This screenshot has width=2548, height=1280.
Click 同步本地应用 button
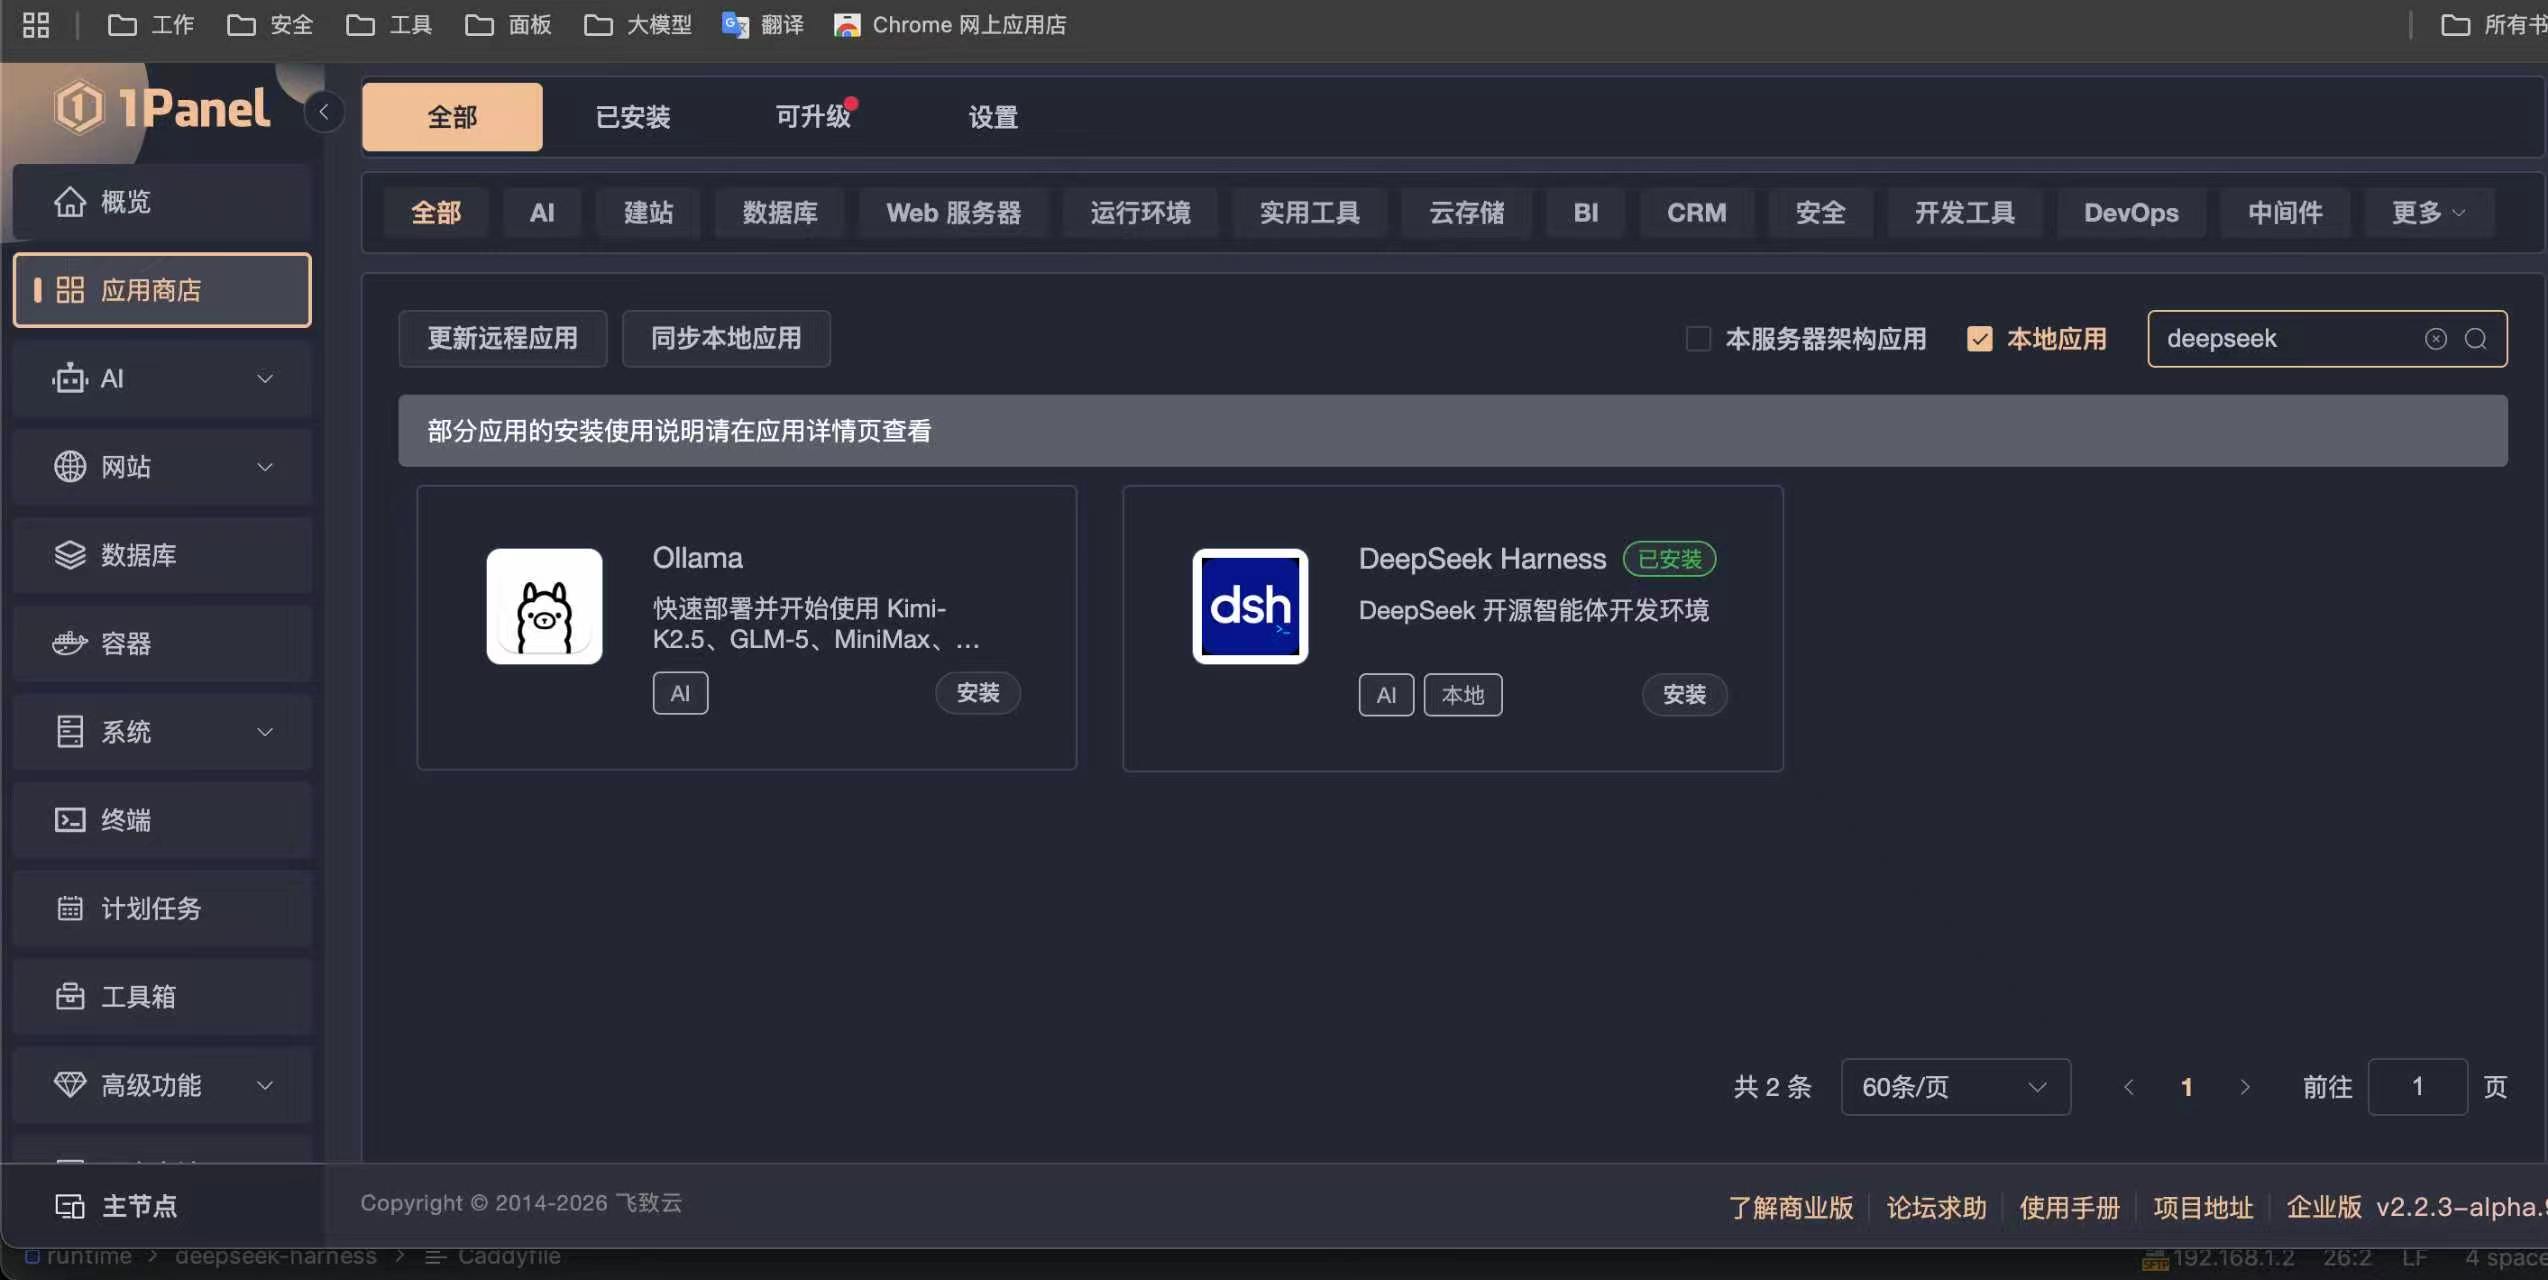click(x=726, y=339)
